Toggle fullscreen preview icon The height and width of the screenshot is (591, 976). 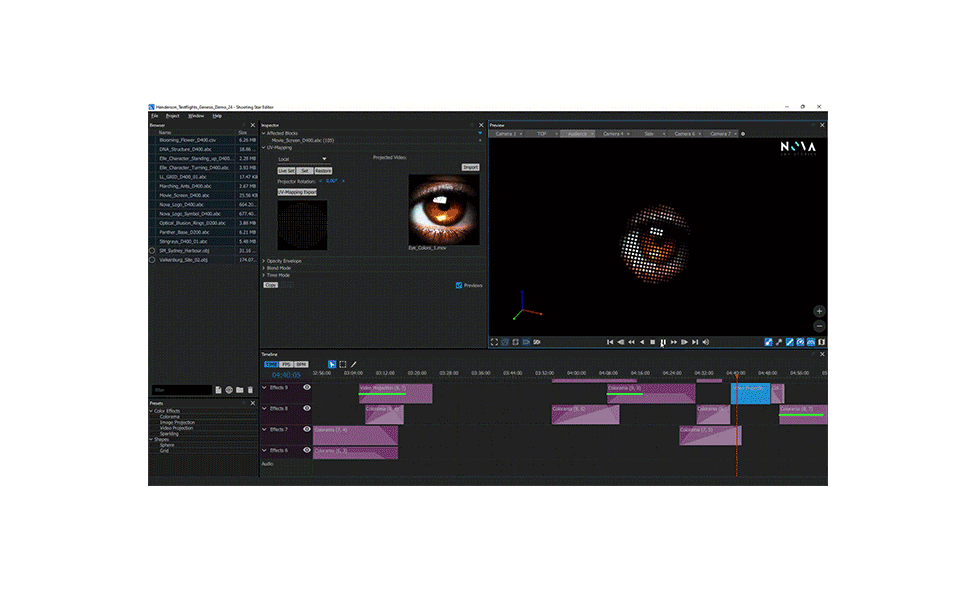coord(494,342)
